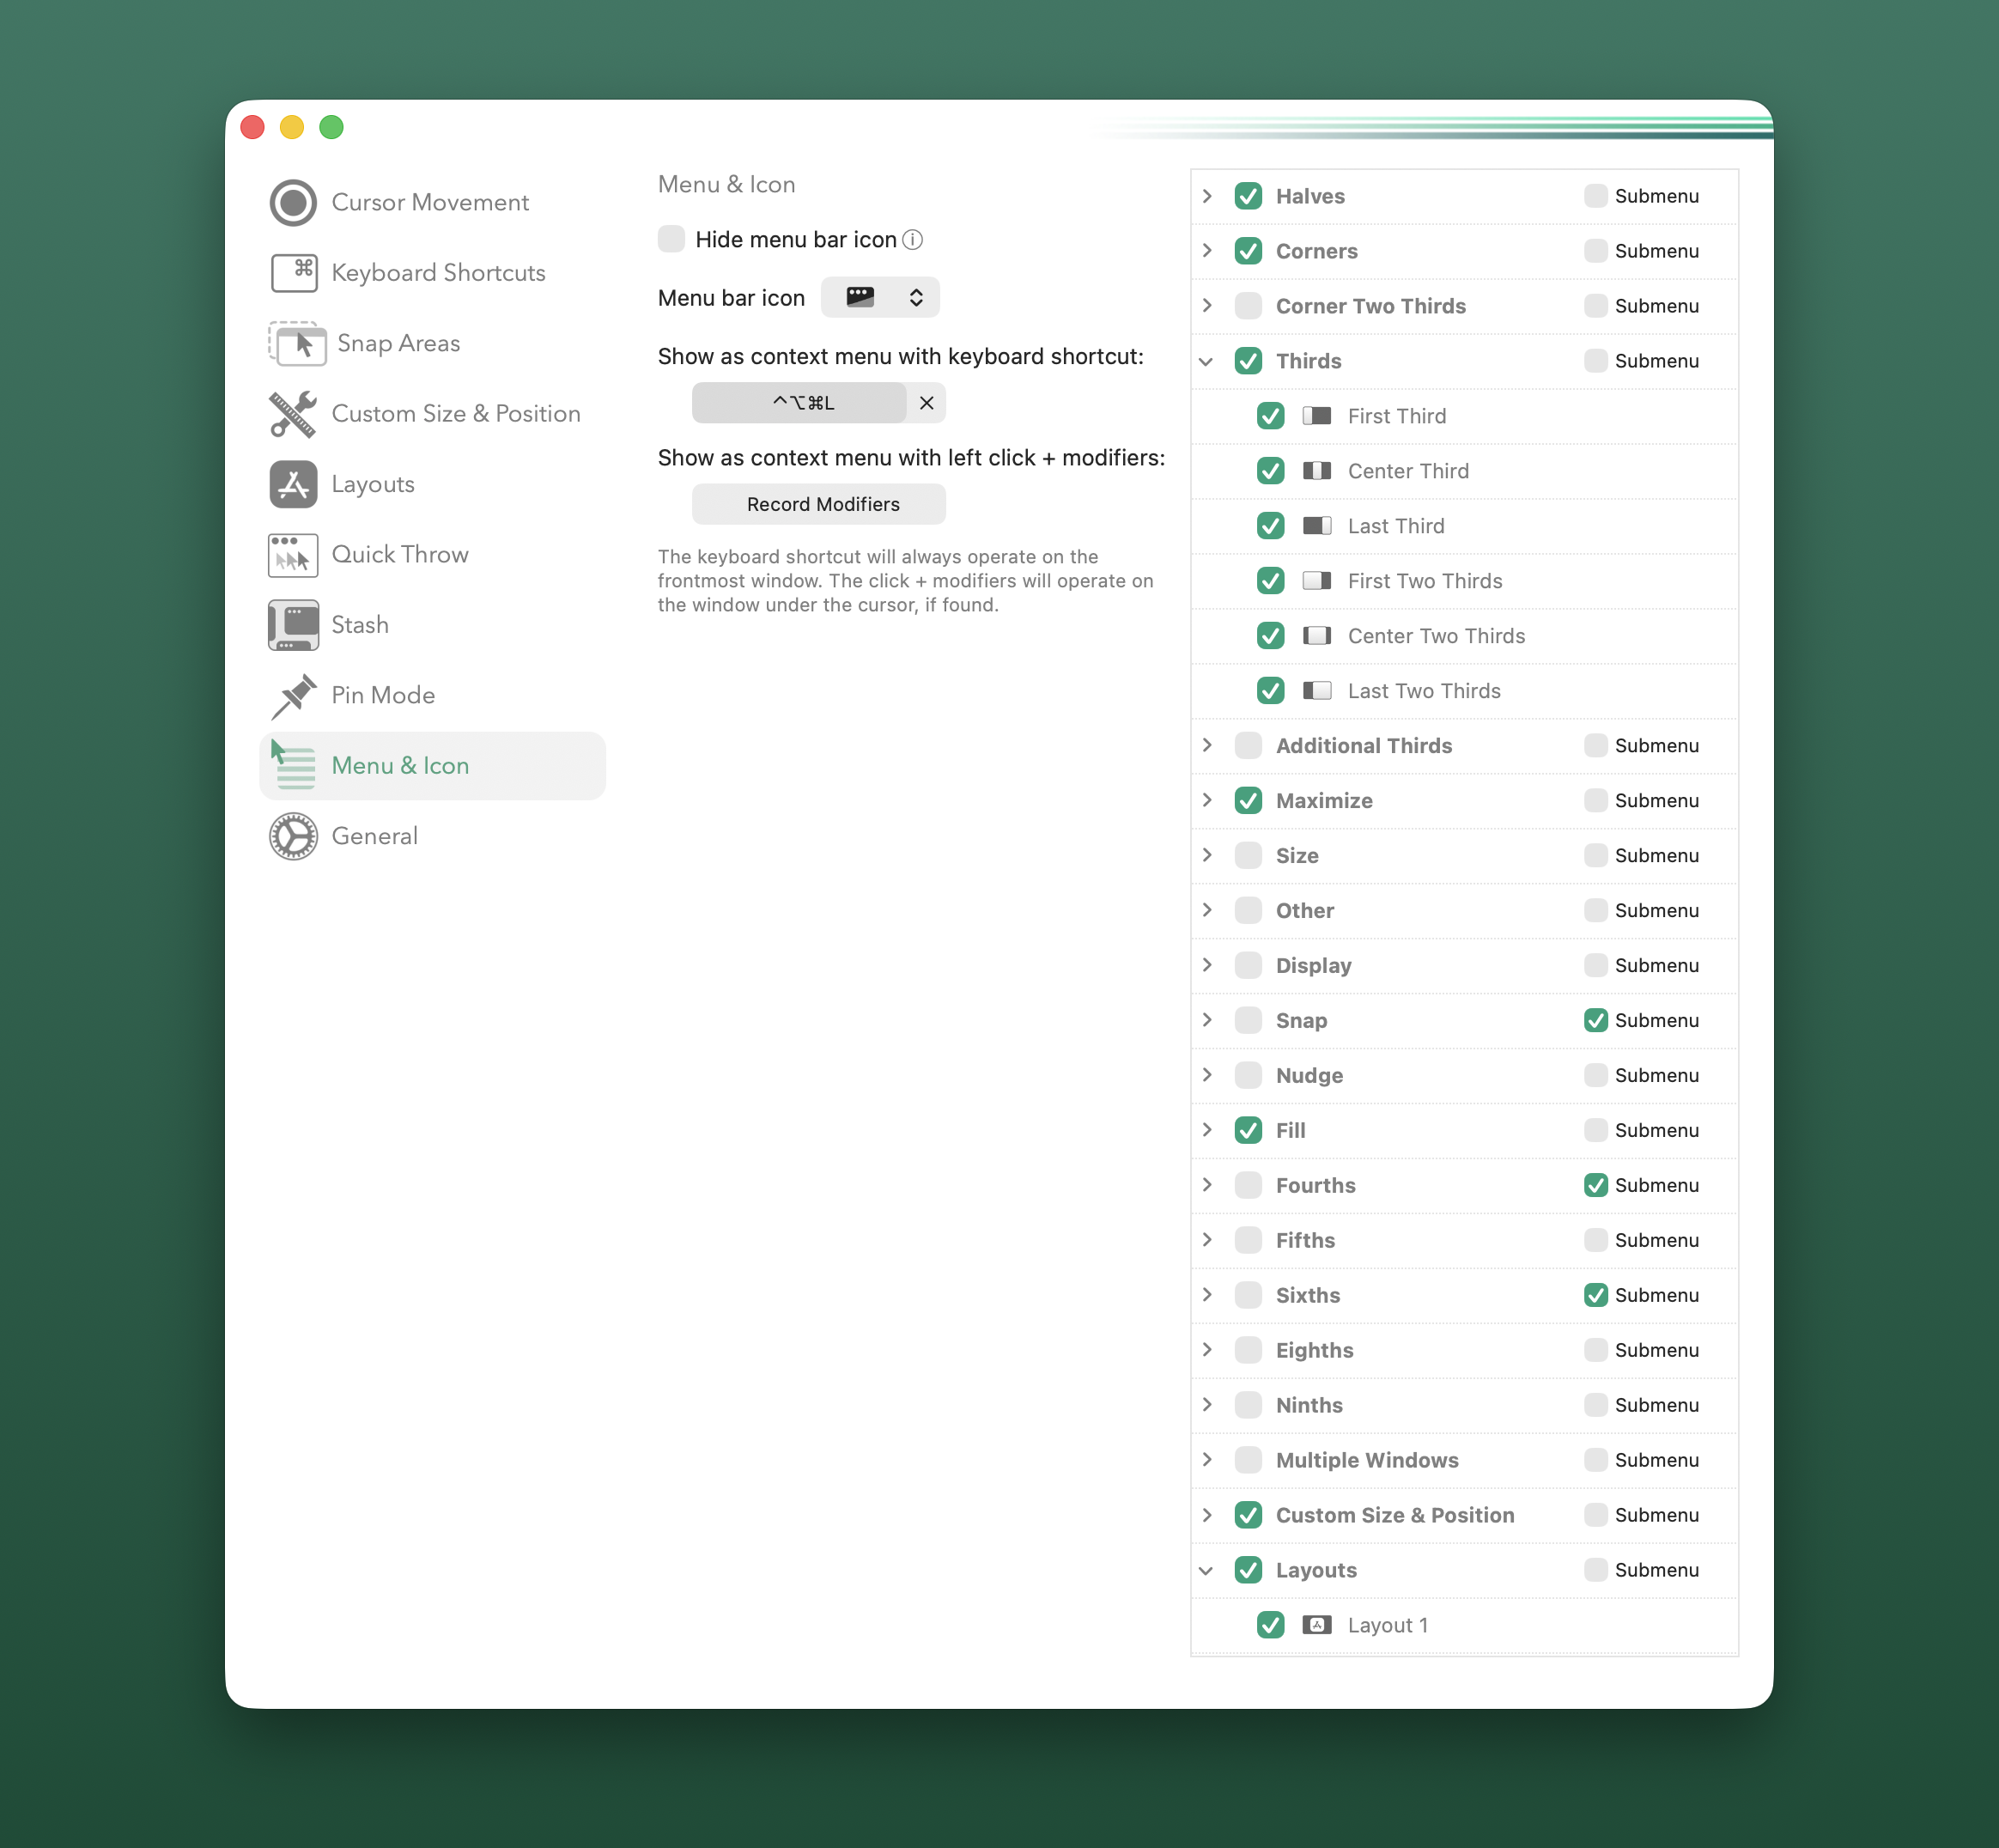Open the Stash sidebar icon
The image size is (1999, 1848).
pos(293,625)
